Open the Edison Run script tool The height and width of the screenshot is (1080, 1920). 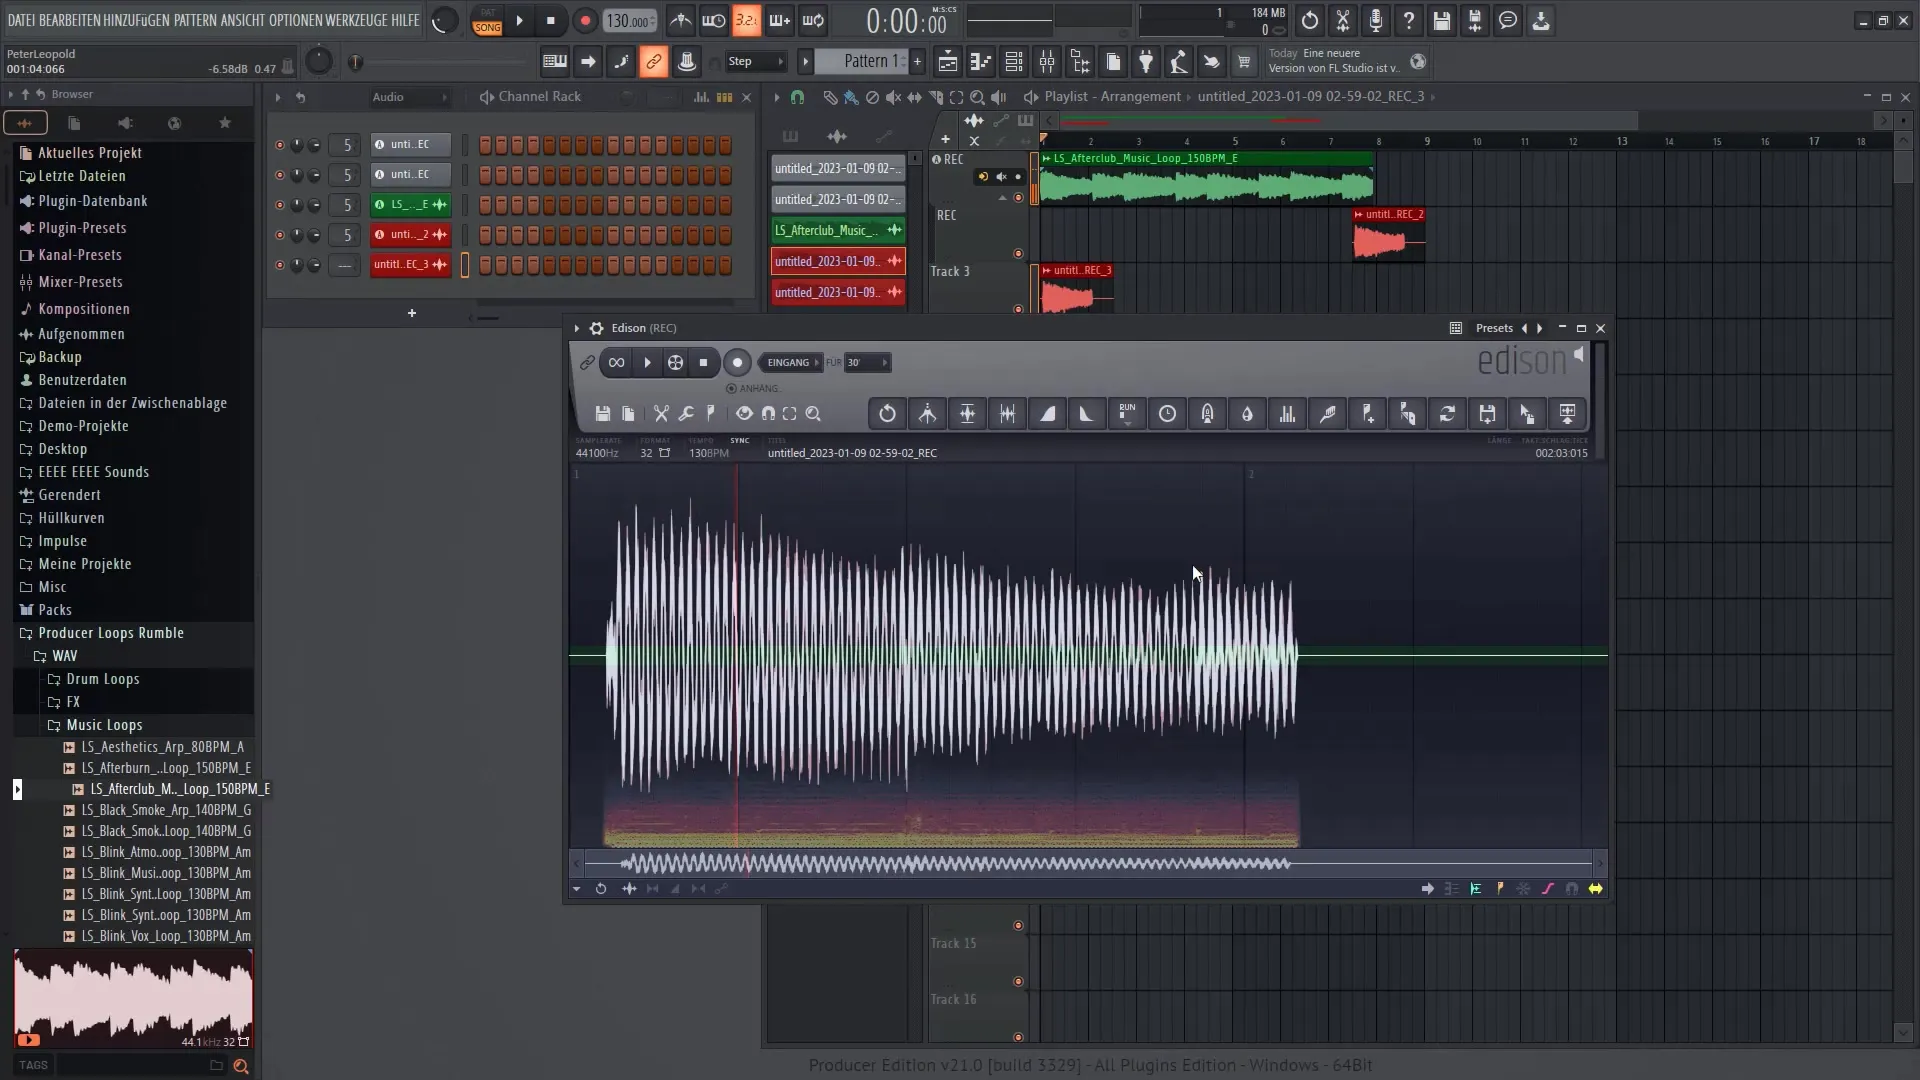coord(1127,414)
